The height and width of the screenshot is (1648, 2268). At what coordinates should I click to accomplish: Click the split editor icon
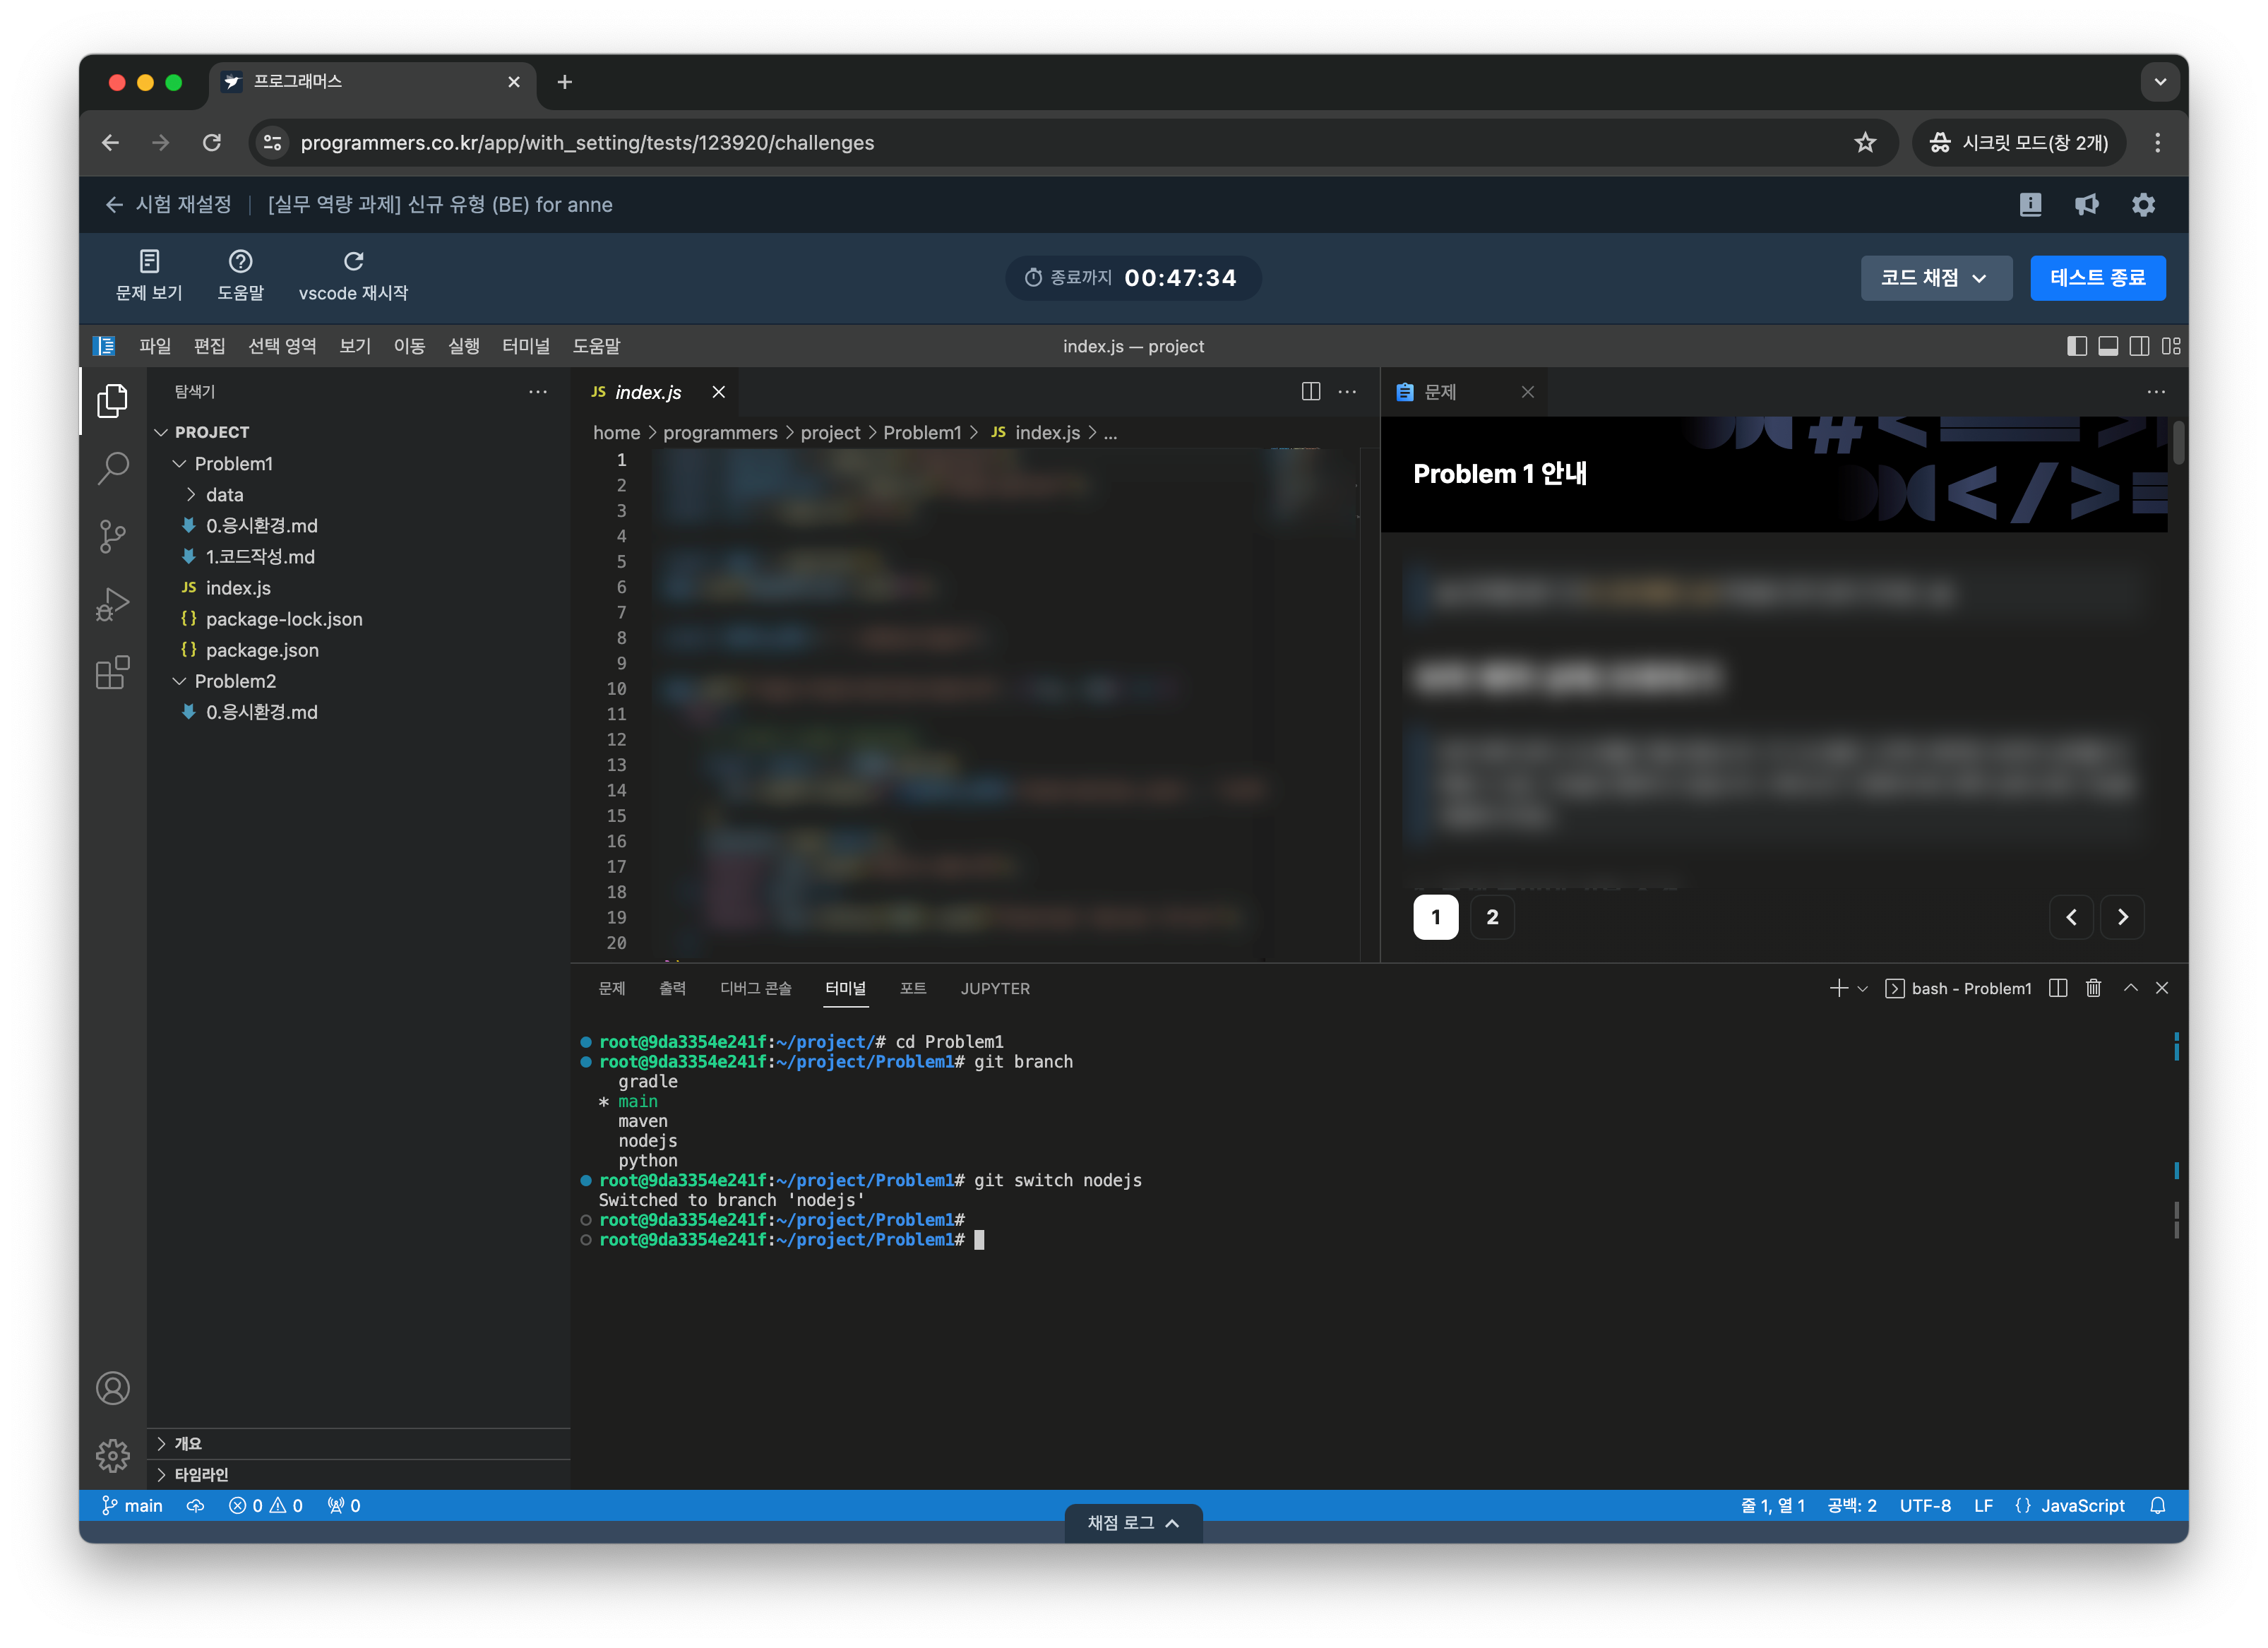click(x=1310, y=392)
